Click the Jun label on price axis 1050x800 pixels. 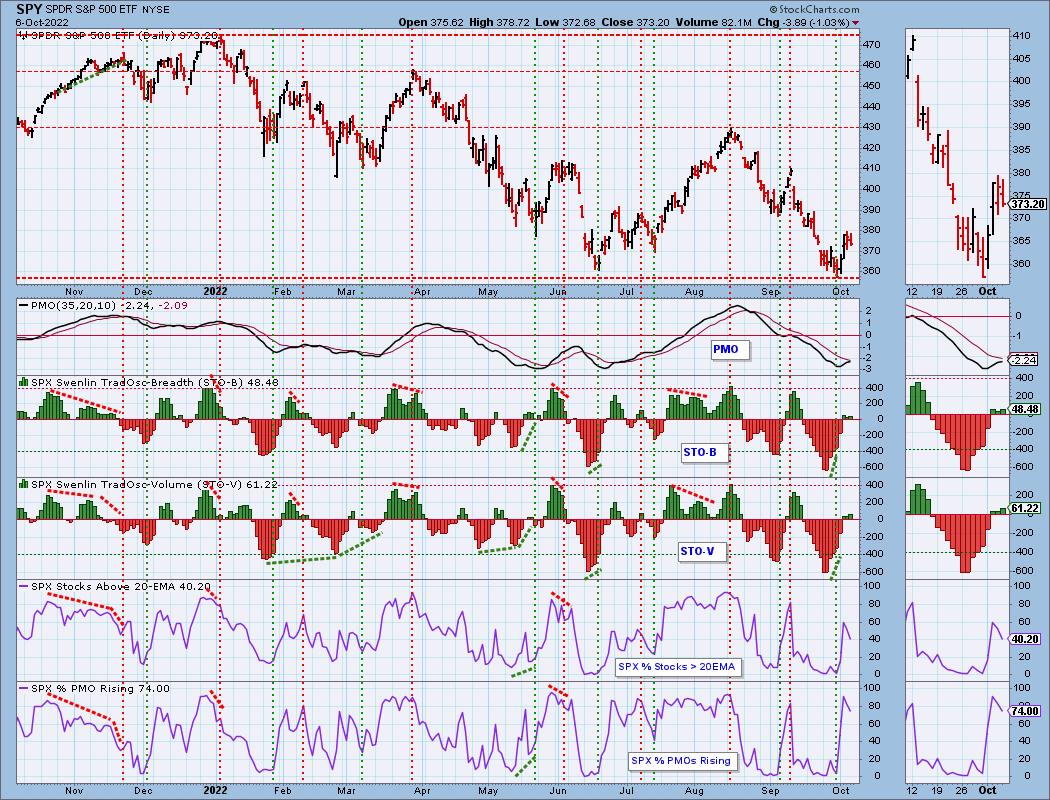coord(557,292)
